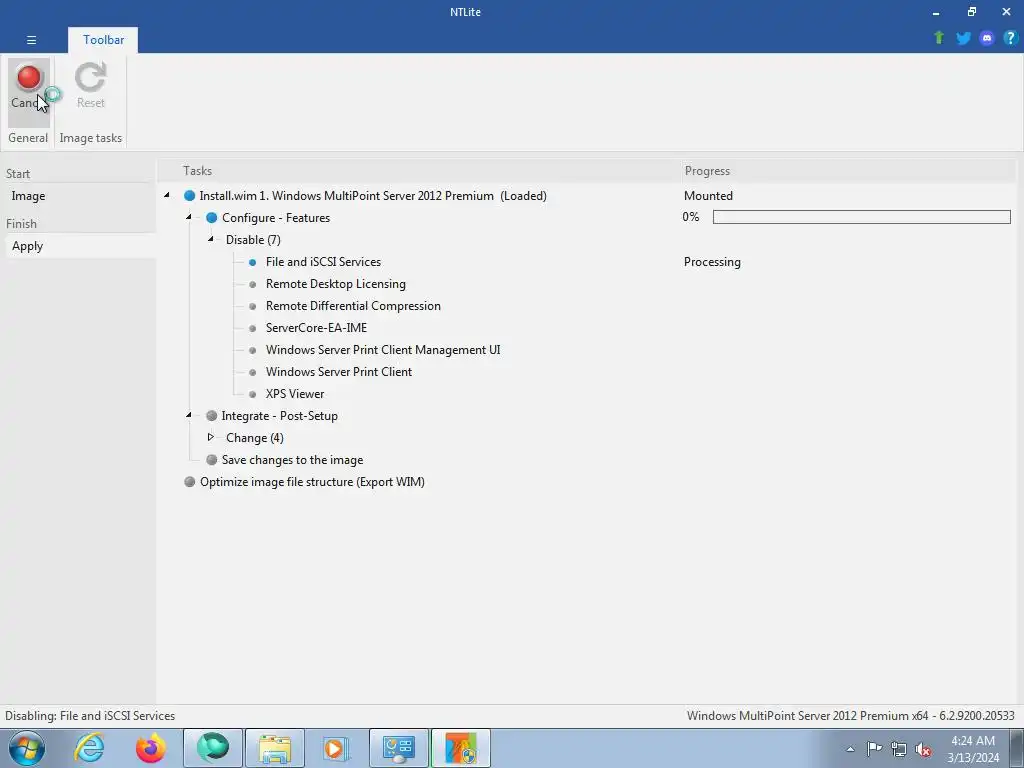The height and width of the screenshot is (768, 1024).
Task: Select File and iSCSI Services task
Action: pyautogui.click(x=323, y=262)
